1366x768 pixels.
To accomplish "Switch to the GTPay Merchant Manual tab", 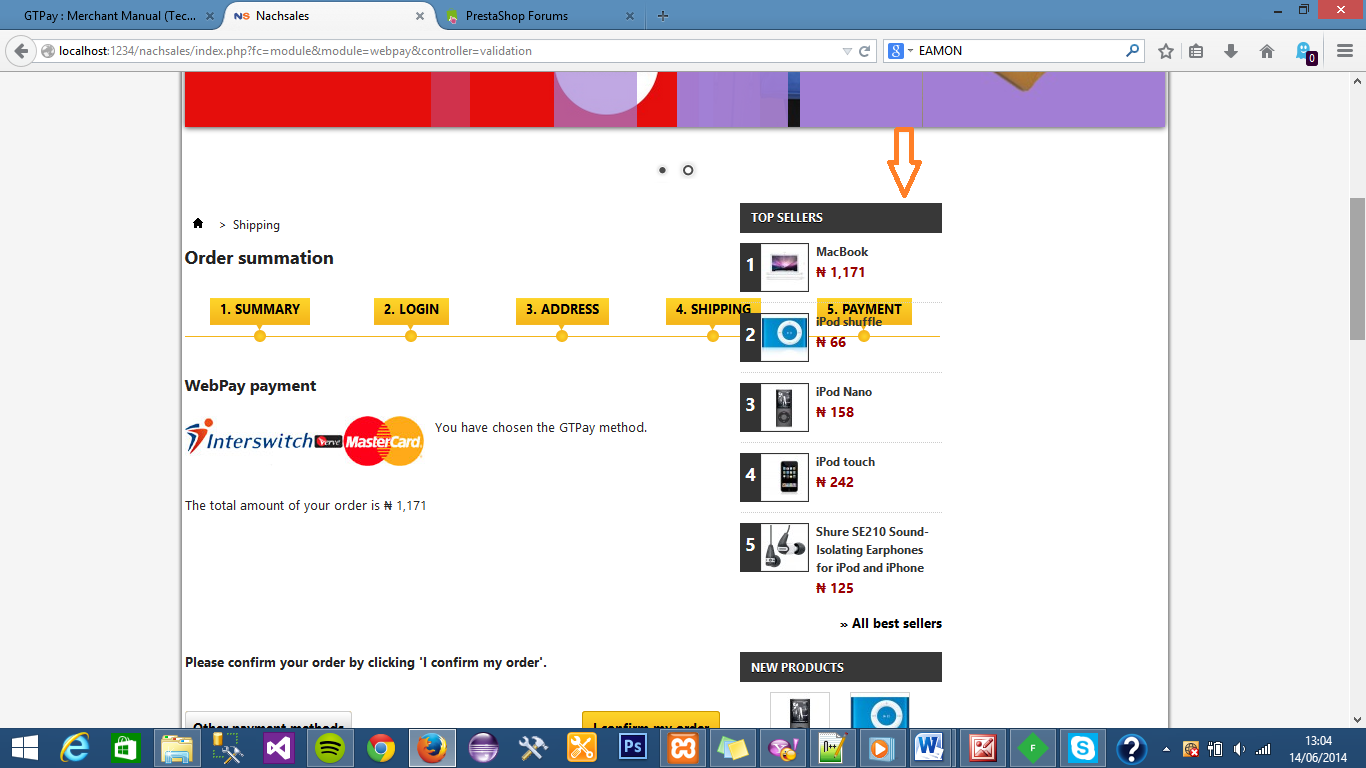I will (x=109, y=16).
